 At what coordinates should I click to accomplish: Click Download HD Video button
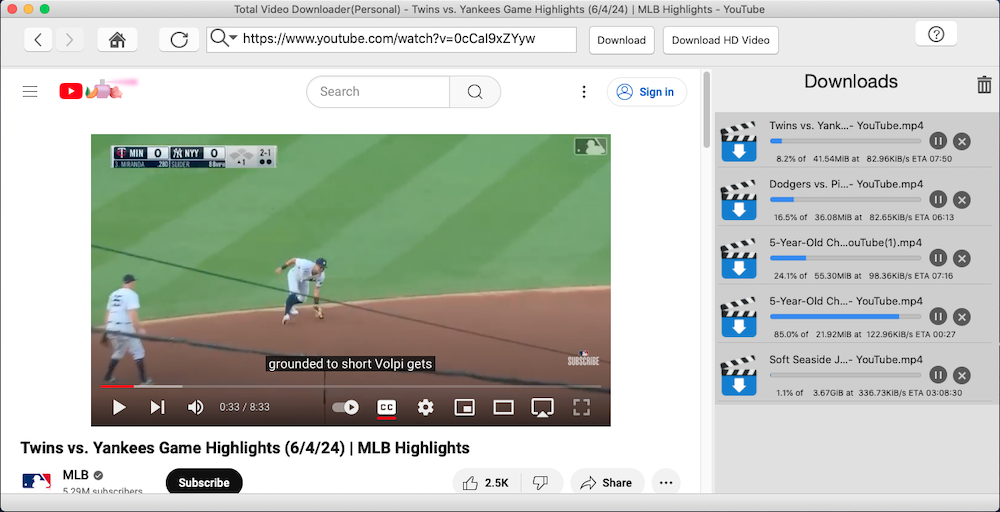[x=721, y=40]
